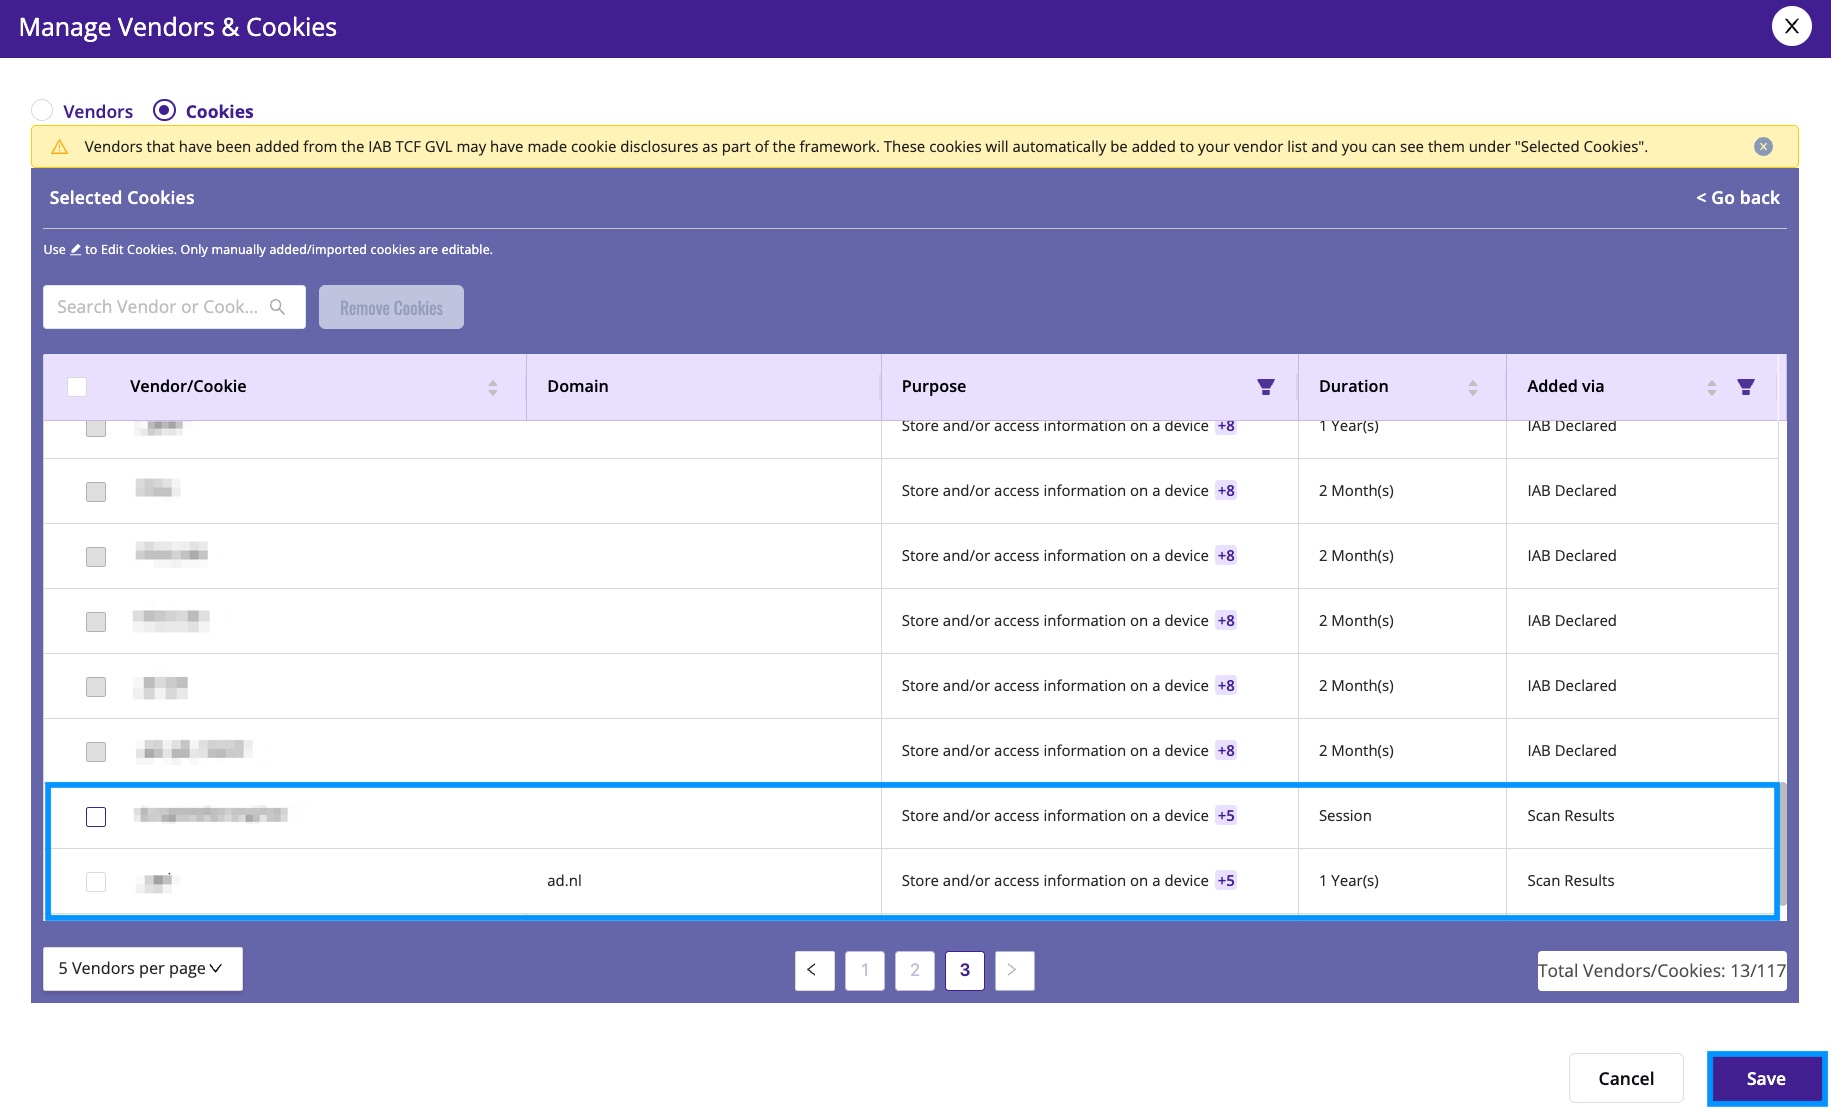Screen dimensions: 1831x1110
Task: Tick checkbox for the Session duration row
Action: (96, 817)
